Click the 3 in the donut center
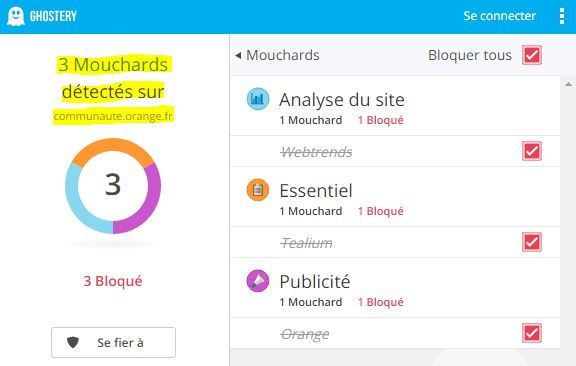The image size is (576, 366). click(113, 184)
